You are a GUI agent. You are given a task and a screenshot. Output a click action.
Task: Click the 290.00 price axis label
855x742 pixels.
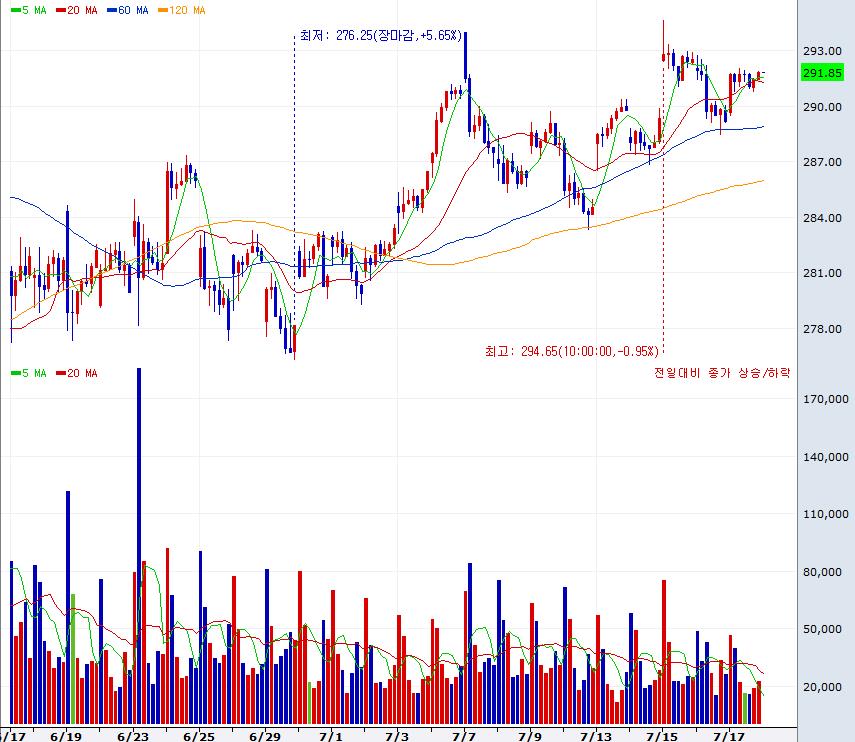pos(822,107)
